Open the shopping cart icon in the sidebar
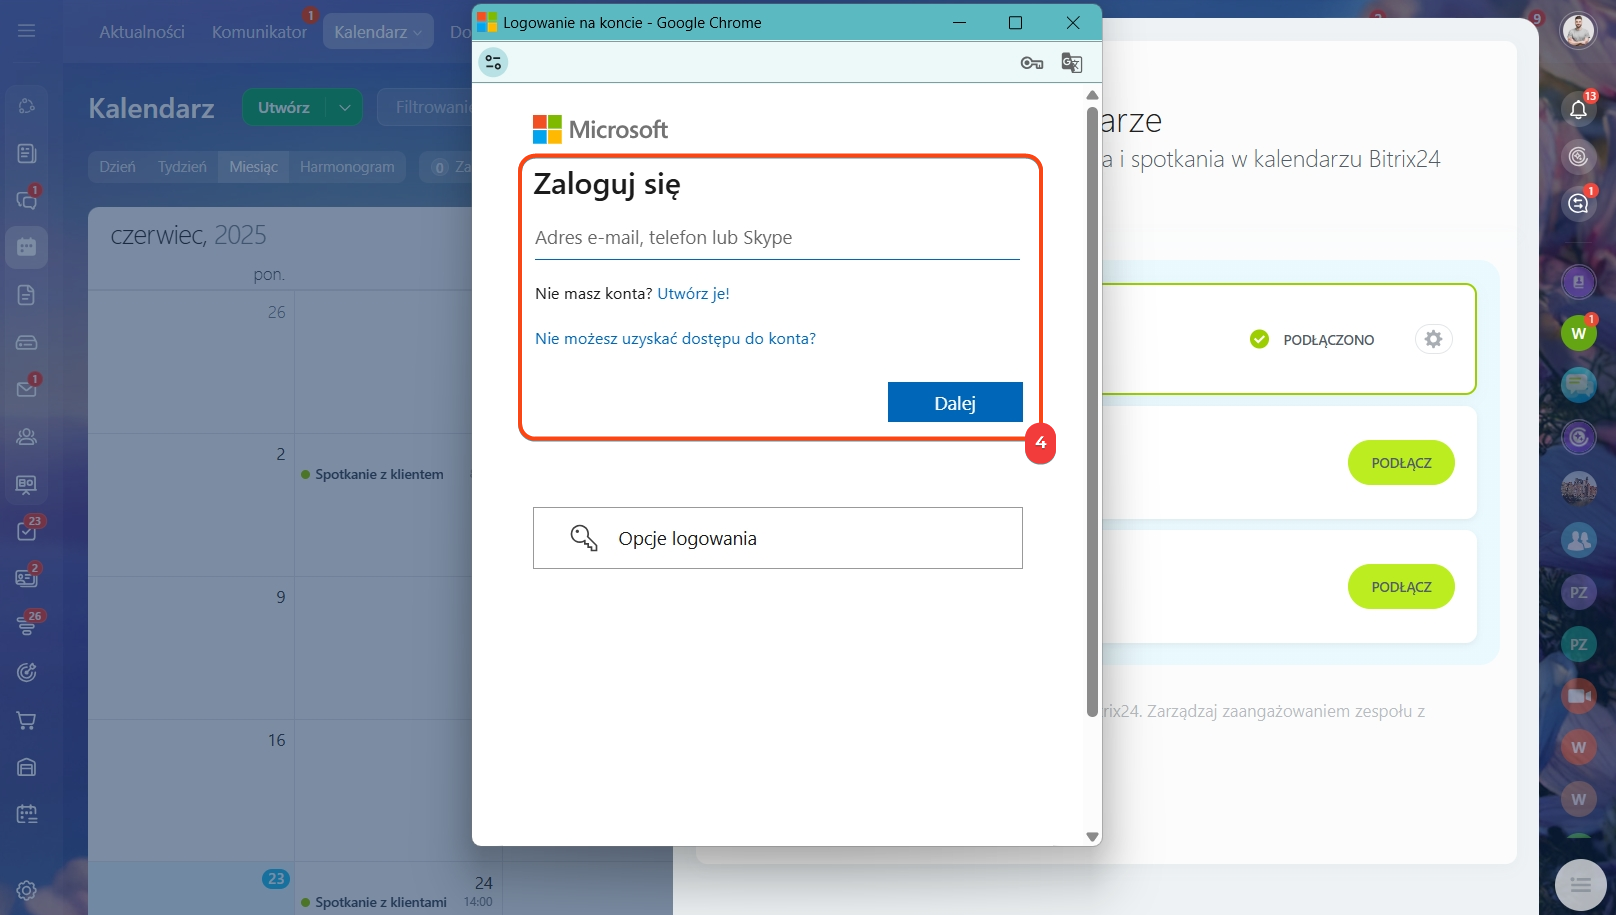 point(27,720)
